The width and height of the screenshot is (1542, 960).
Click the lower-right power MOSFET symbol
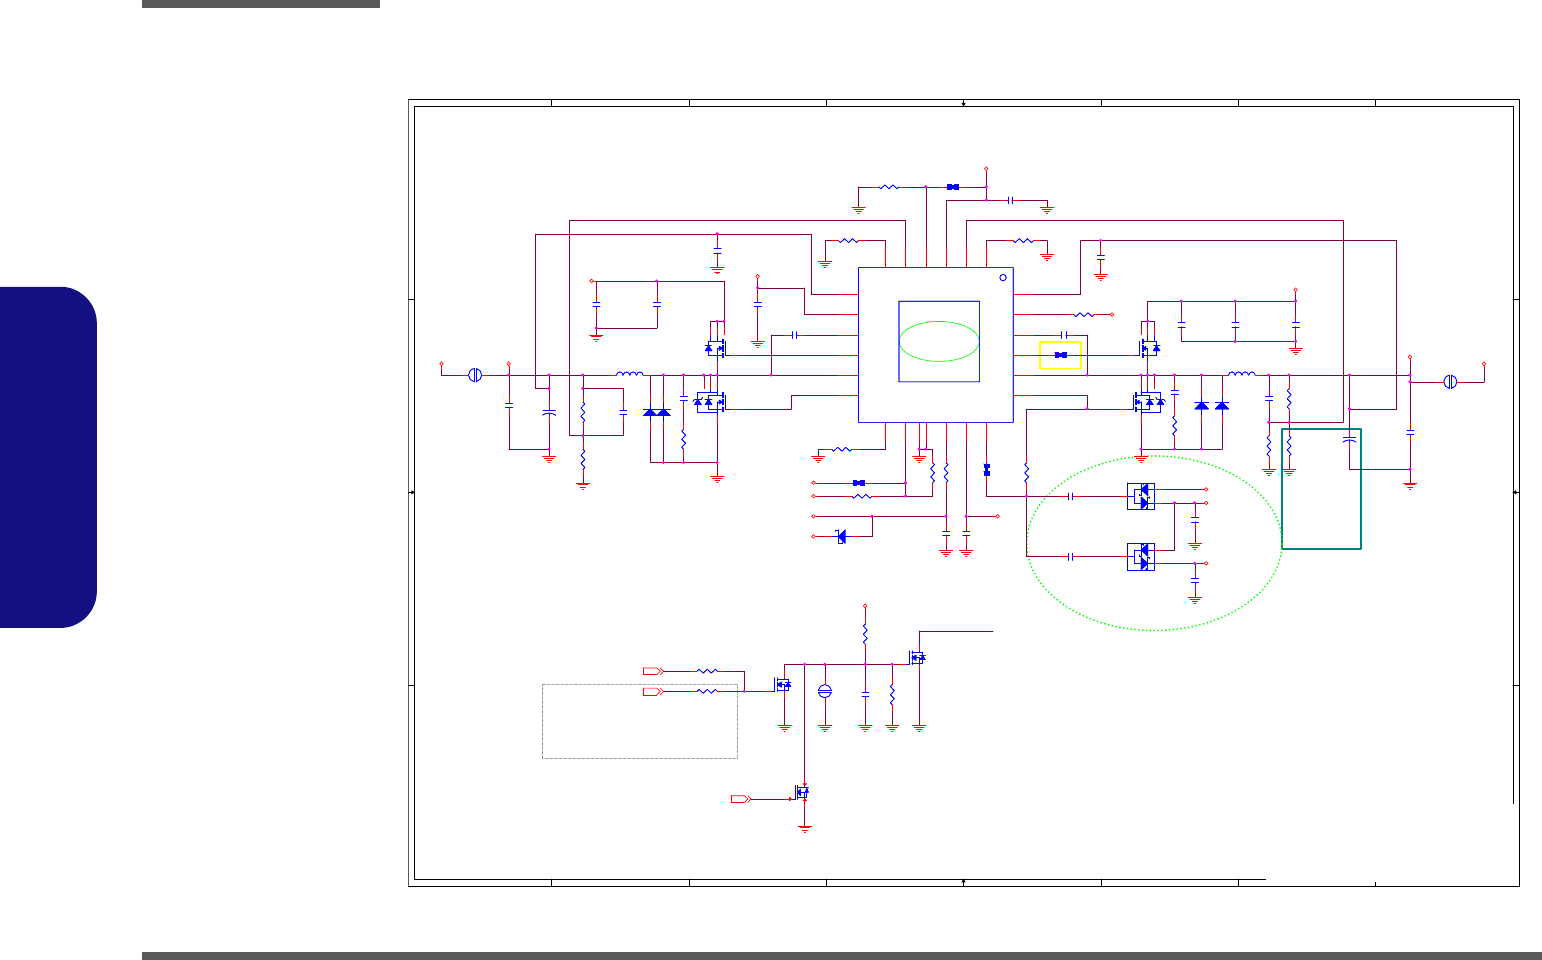pos(1149,402)
